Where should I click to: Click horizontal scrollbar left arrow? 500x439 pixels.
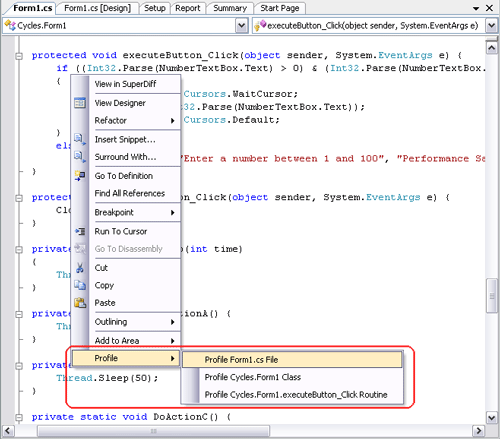pyautogui.click(x=8, y=431)
